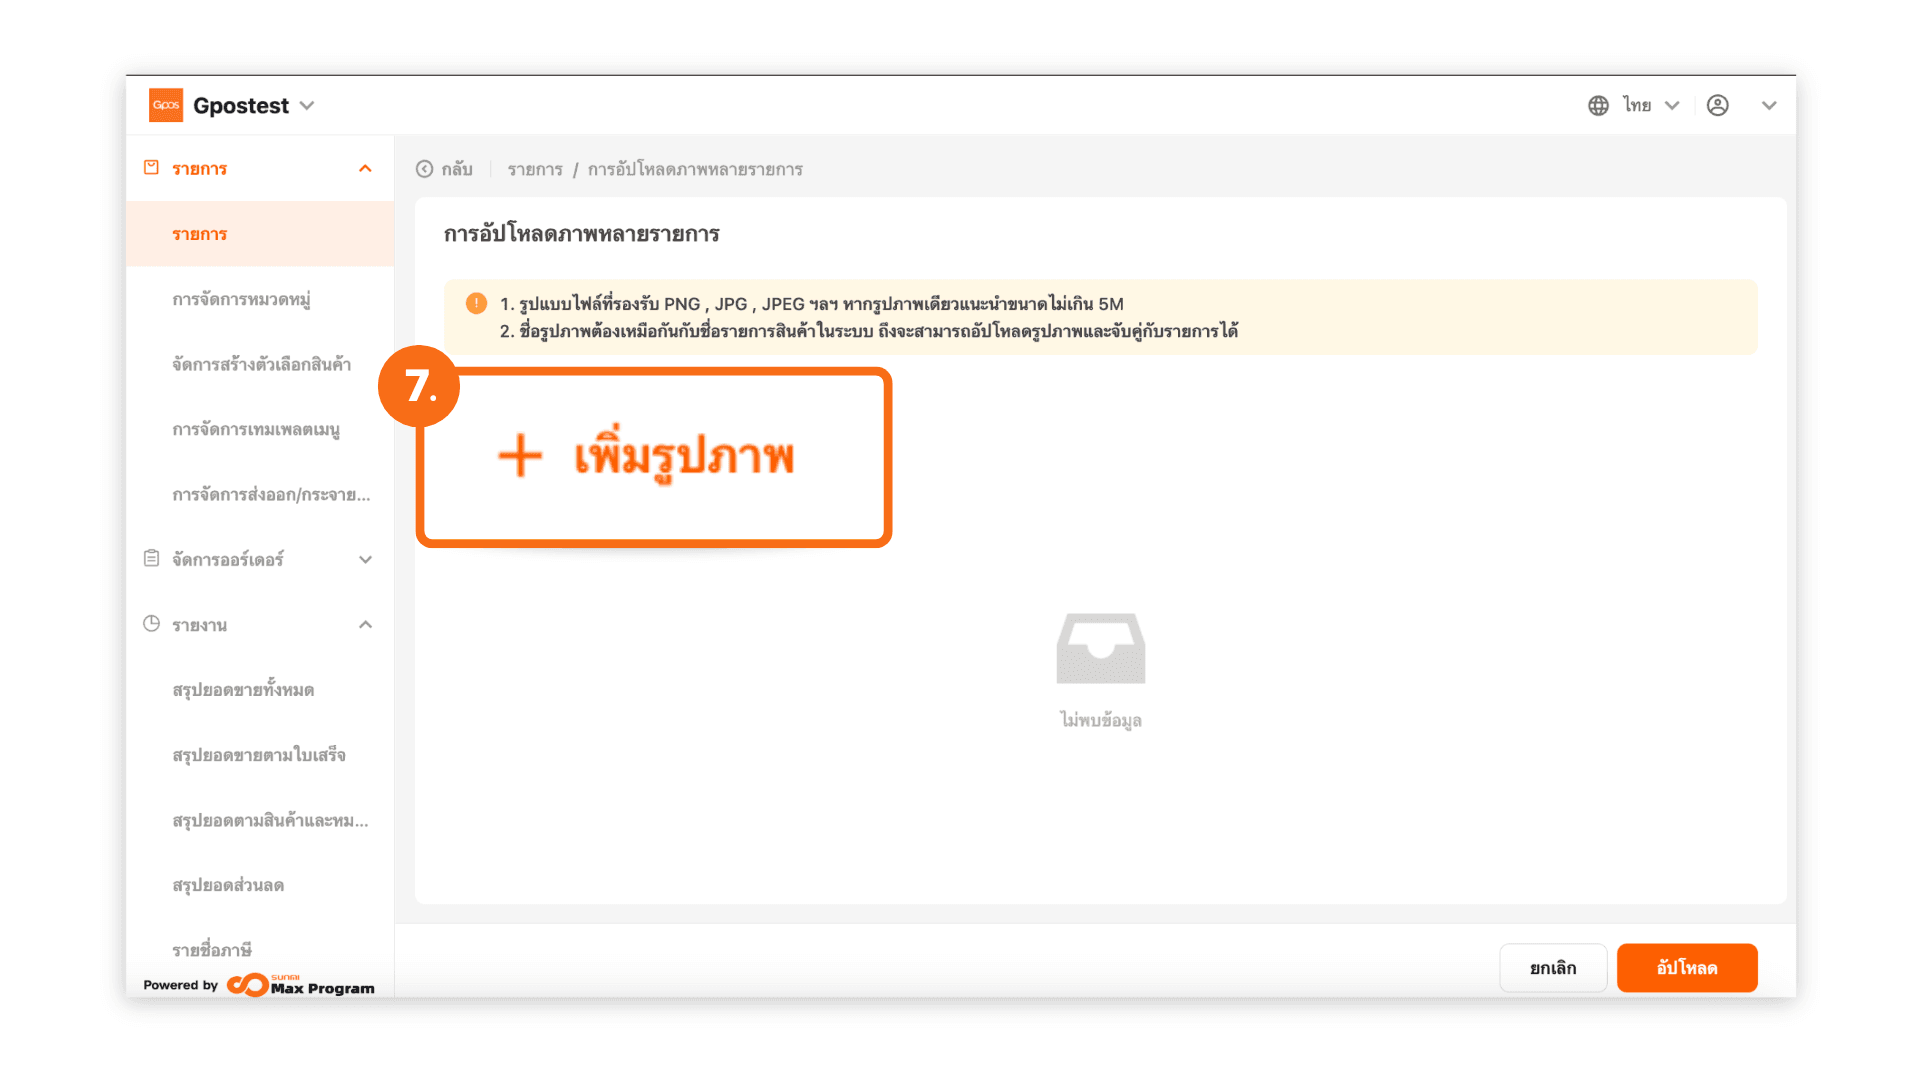Viewport: 1920px width, 1080px height.
Task: Click the orange อัปโหลด button
Action: coord(1687,968)
